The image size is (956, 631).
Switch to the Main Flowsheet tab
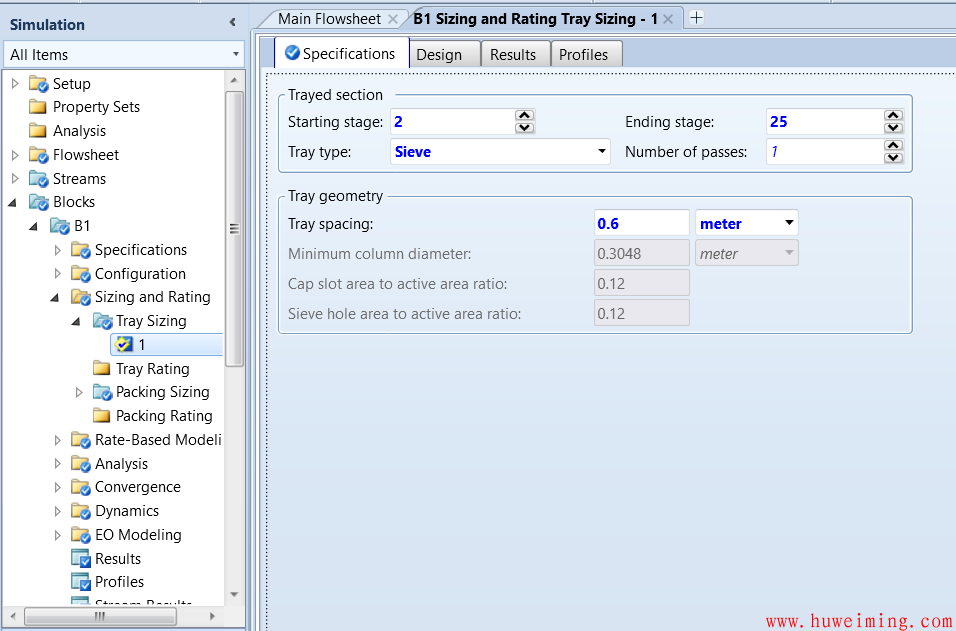click(329, 19)
